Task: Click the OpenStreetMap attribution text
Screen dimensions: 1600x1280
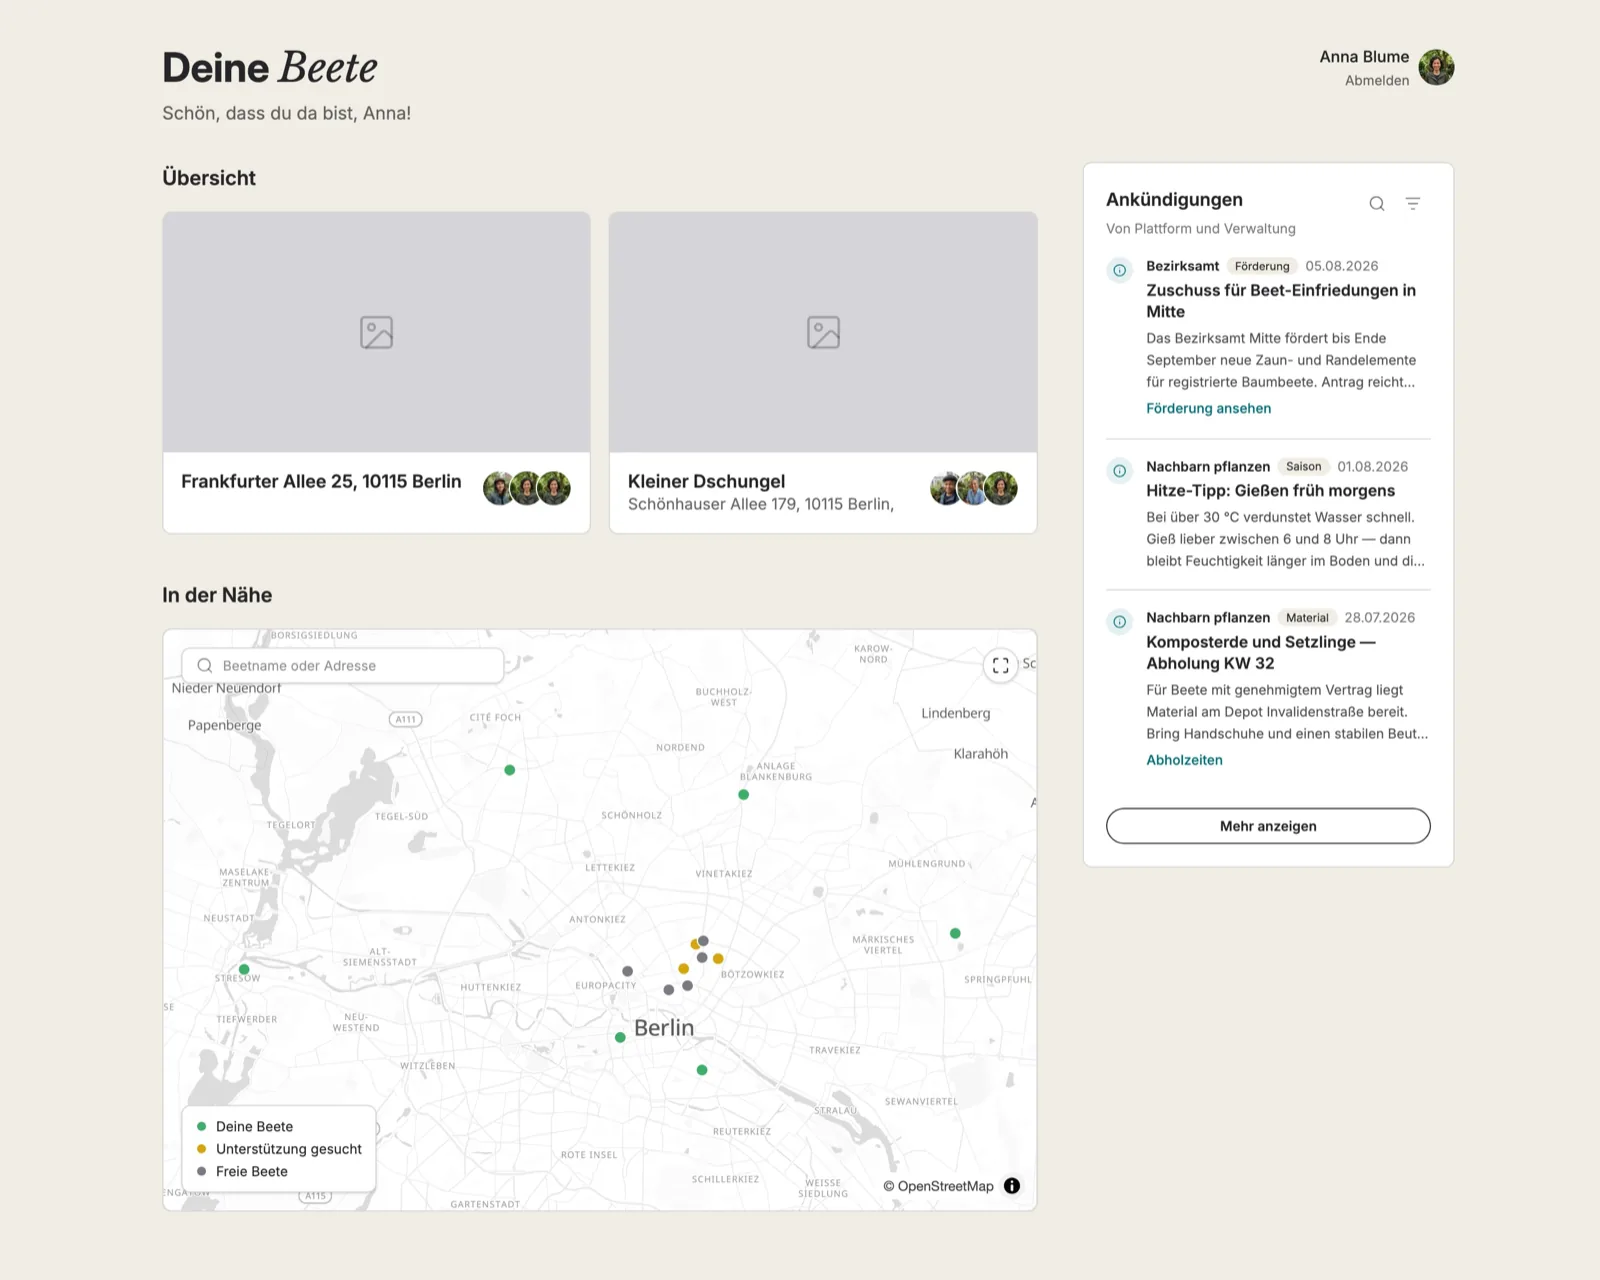Action: point(939,1186)
